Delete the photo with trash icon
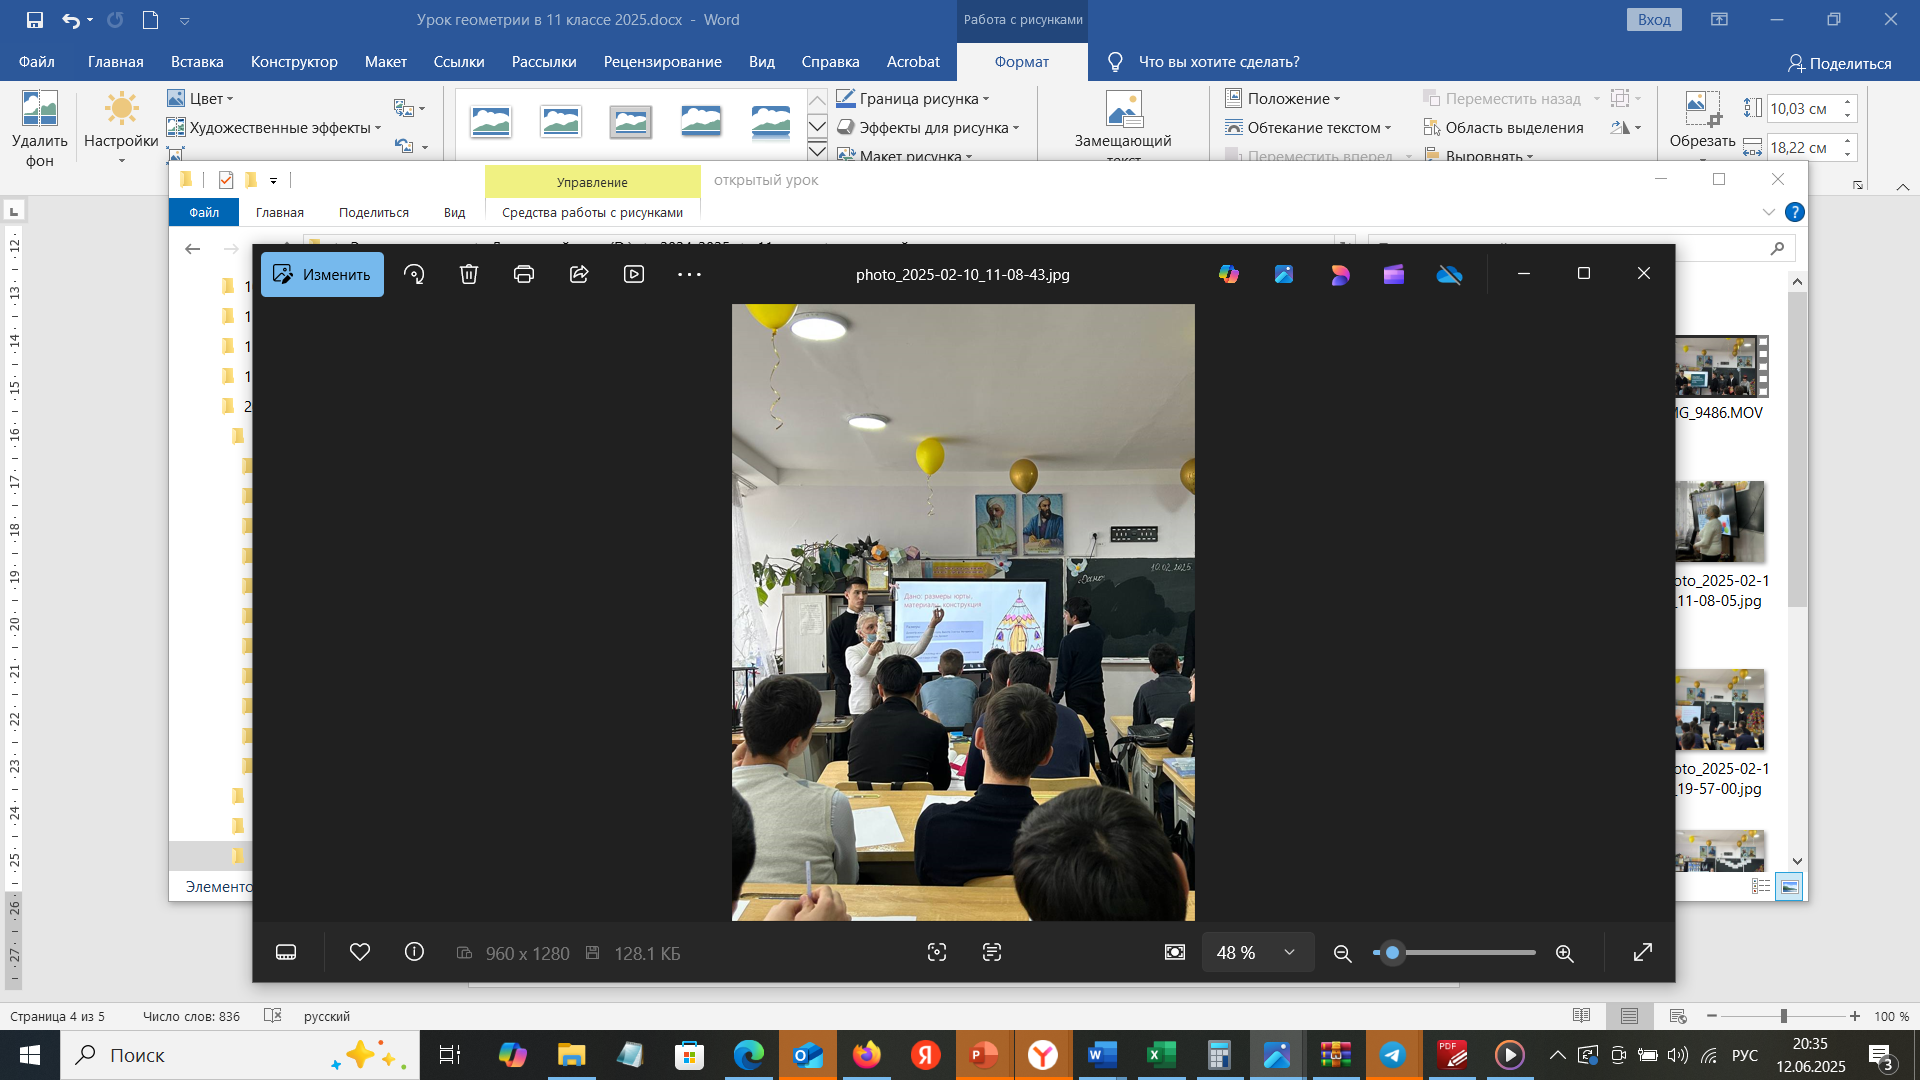 pos(469,274)
